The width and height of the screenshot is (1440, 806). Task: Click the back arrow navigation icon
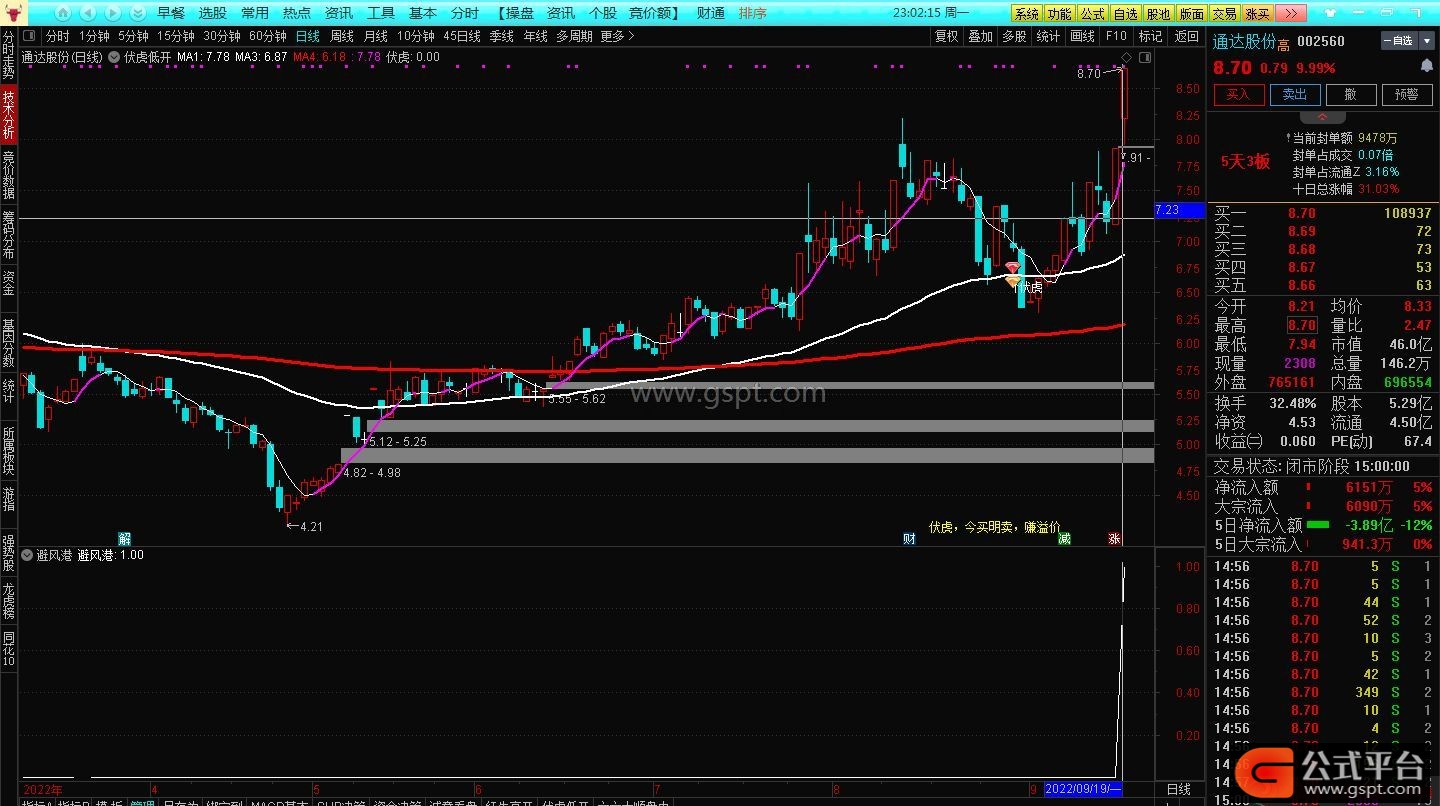(88, 14)
